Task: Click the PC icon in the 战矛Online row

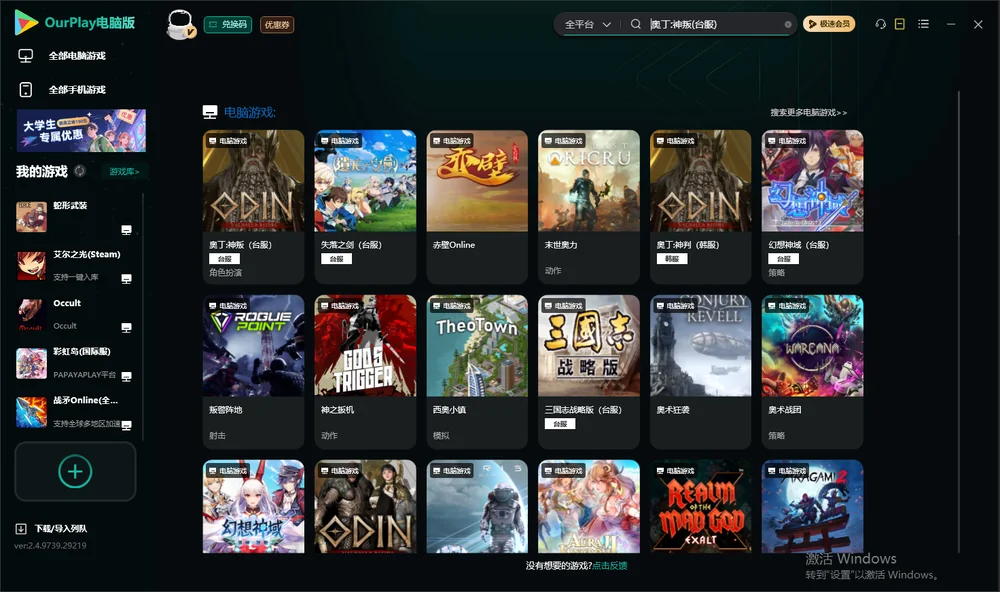Action: click(126, 425)
